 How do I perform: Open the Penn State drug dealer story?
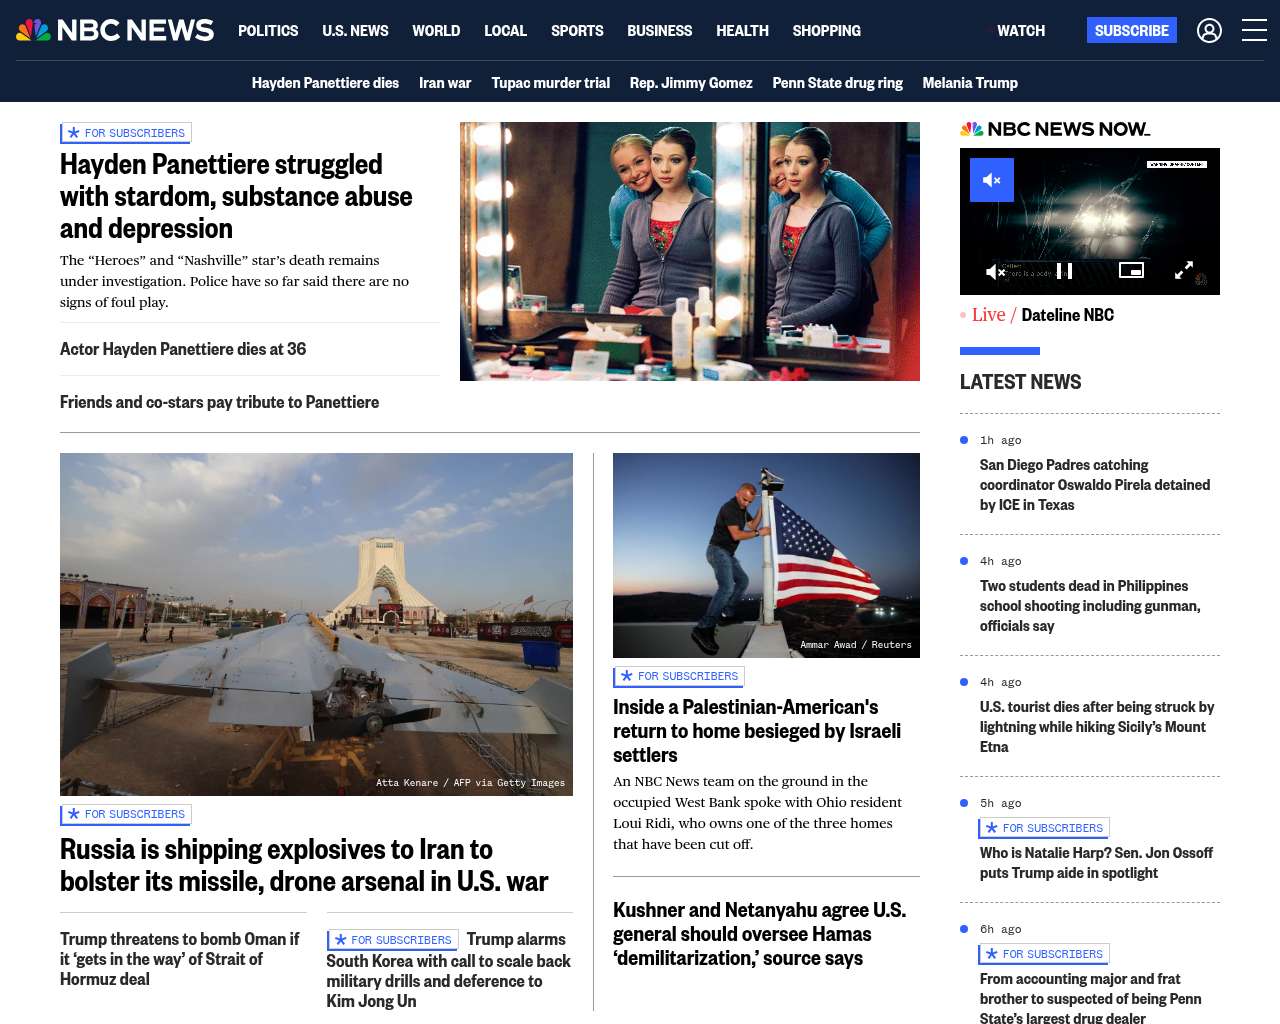(1091, 998)
